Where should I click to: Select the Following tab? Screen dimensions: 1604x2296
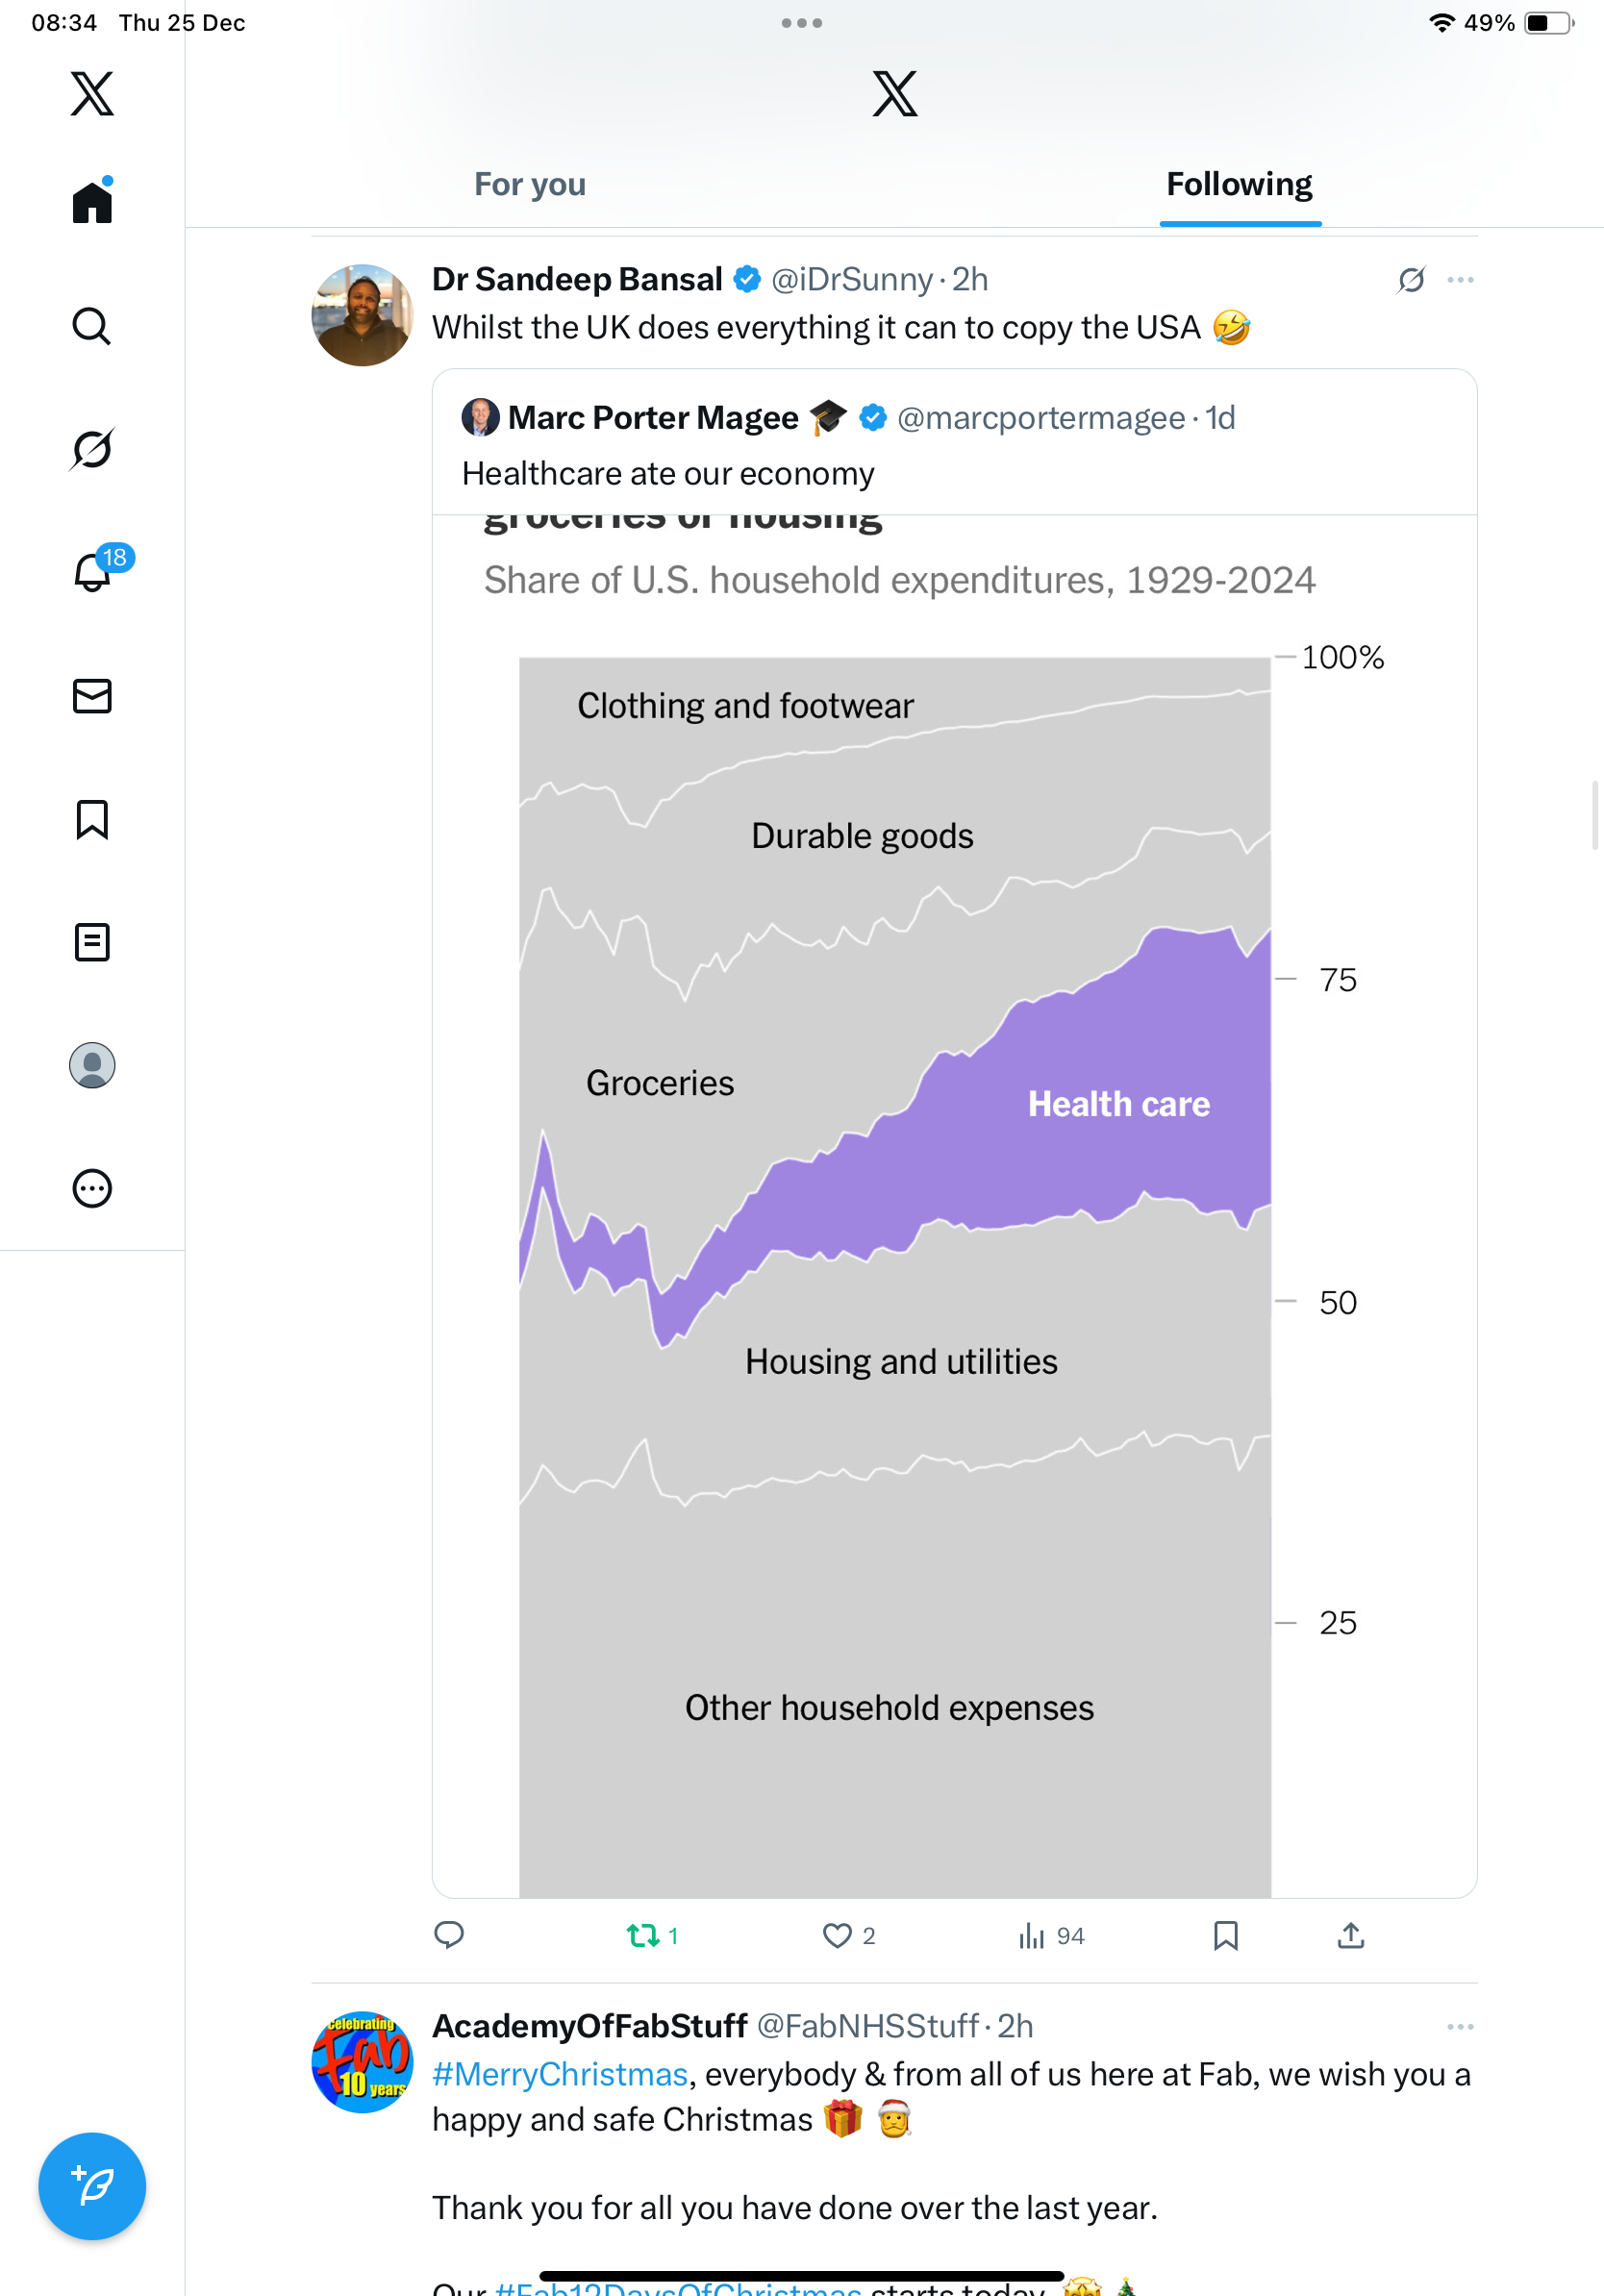pyautogui.click(x=1239, y=185)
